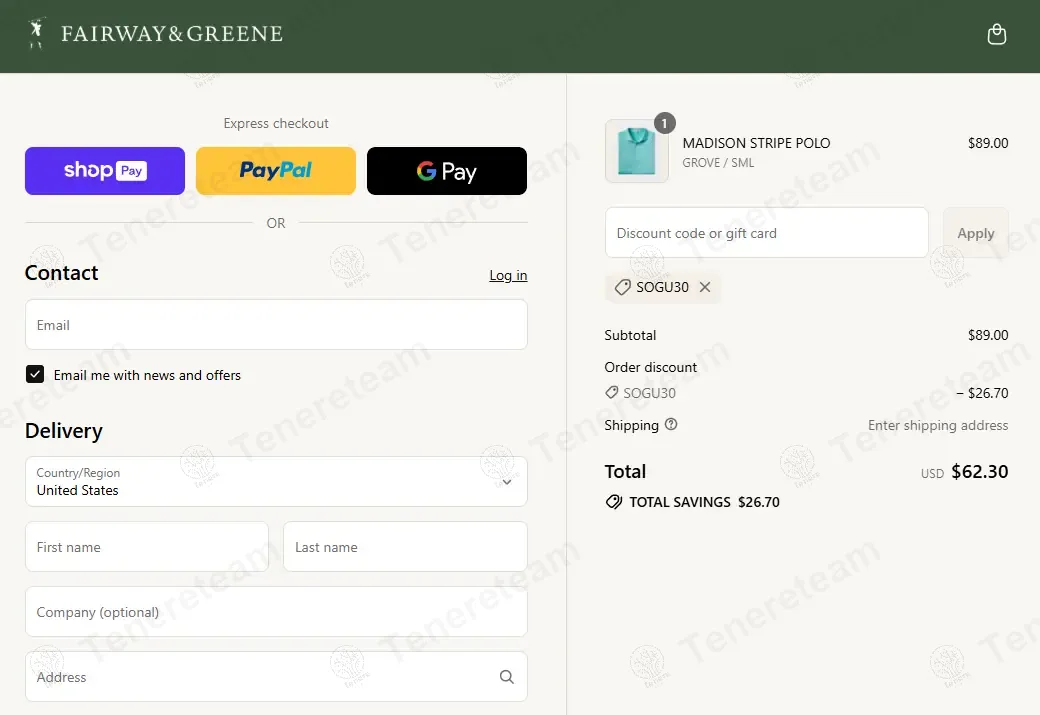Select the Last name field
This screenshot has height=715, width=1040.
click(405, 547)
